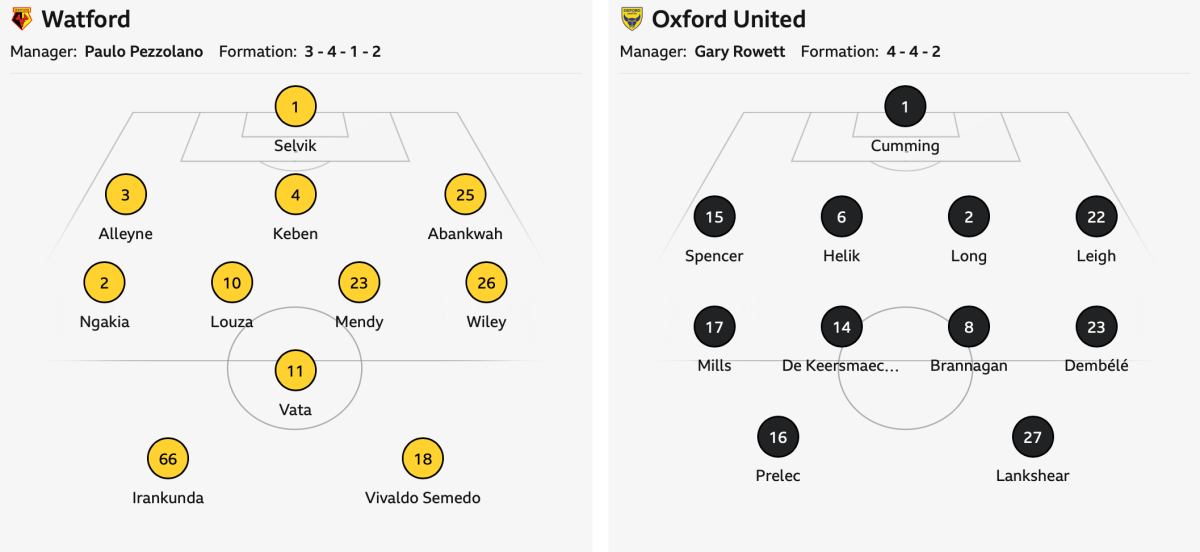Select Irankunda's number 66 badge

point(168,459)
